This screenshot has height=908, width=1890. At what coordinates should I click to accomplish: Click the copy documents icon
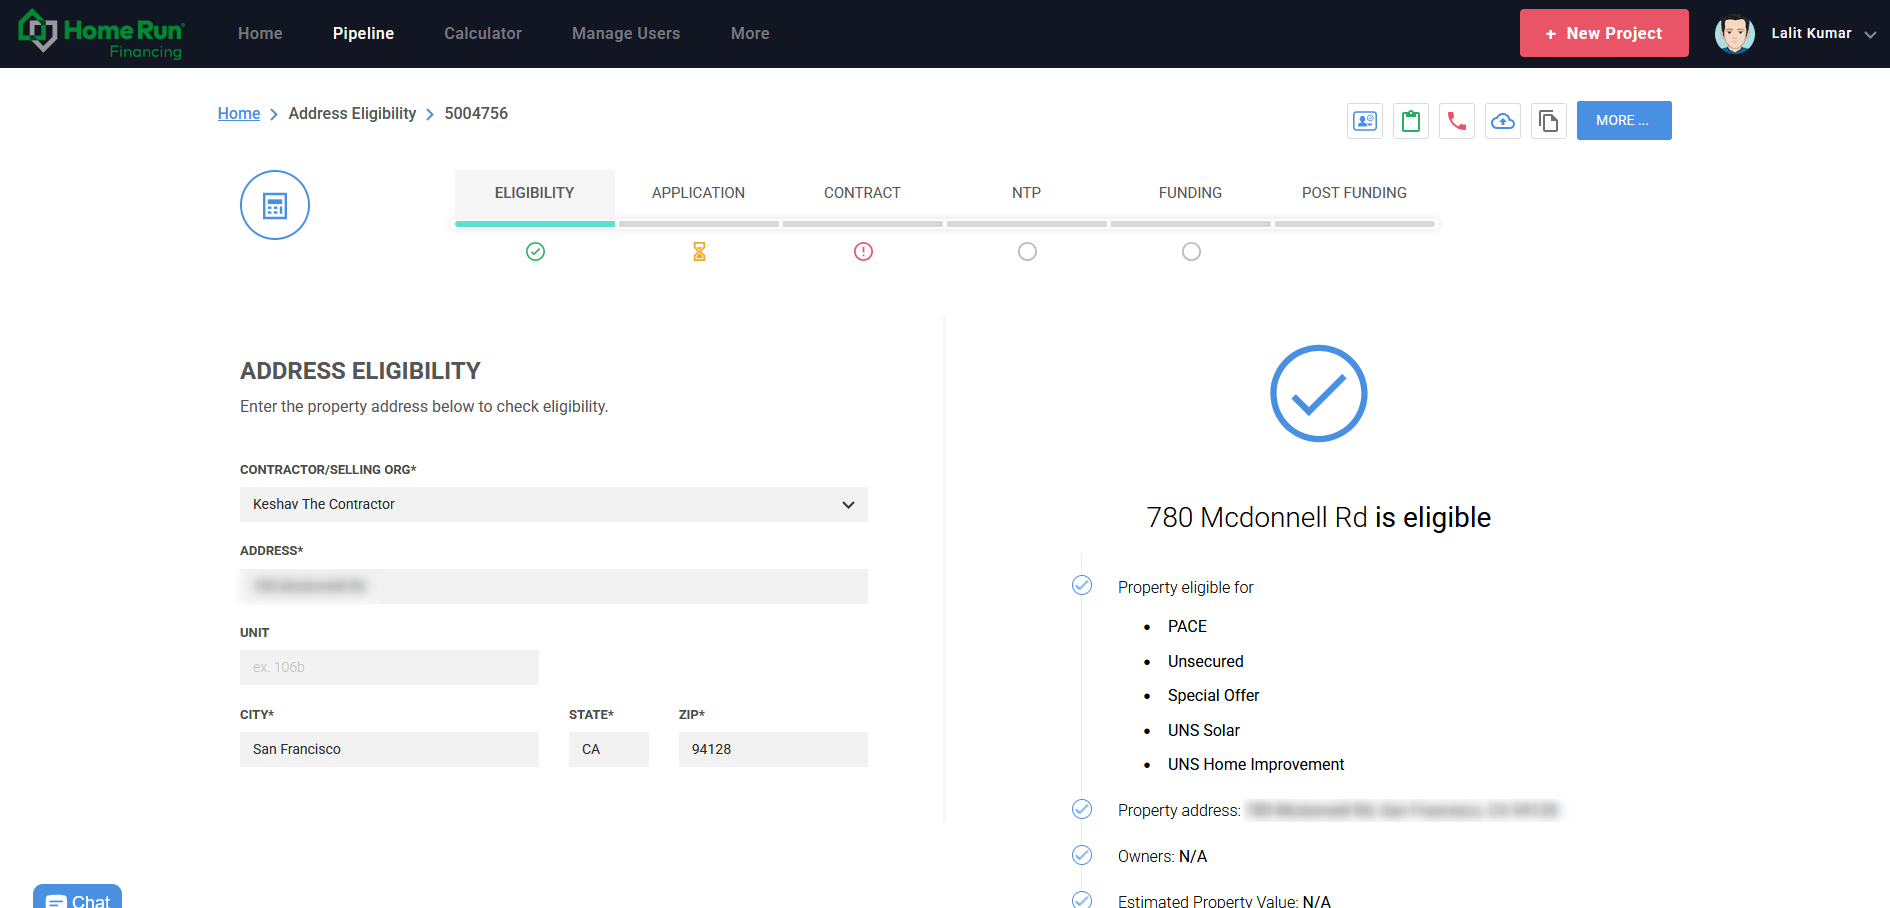click(1548, 121)
